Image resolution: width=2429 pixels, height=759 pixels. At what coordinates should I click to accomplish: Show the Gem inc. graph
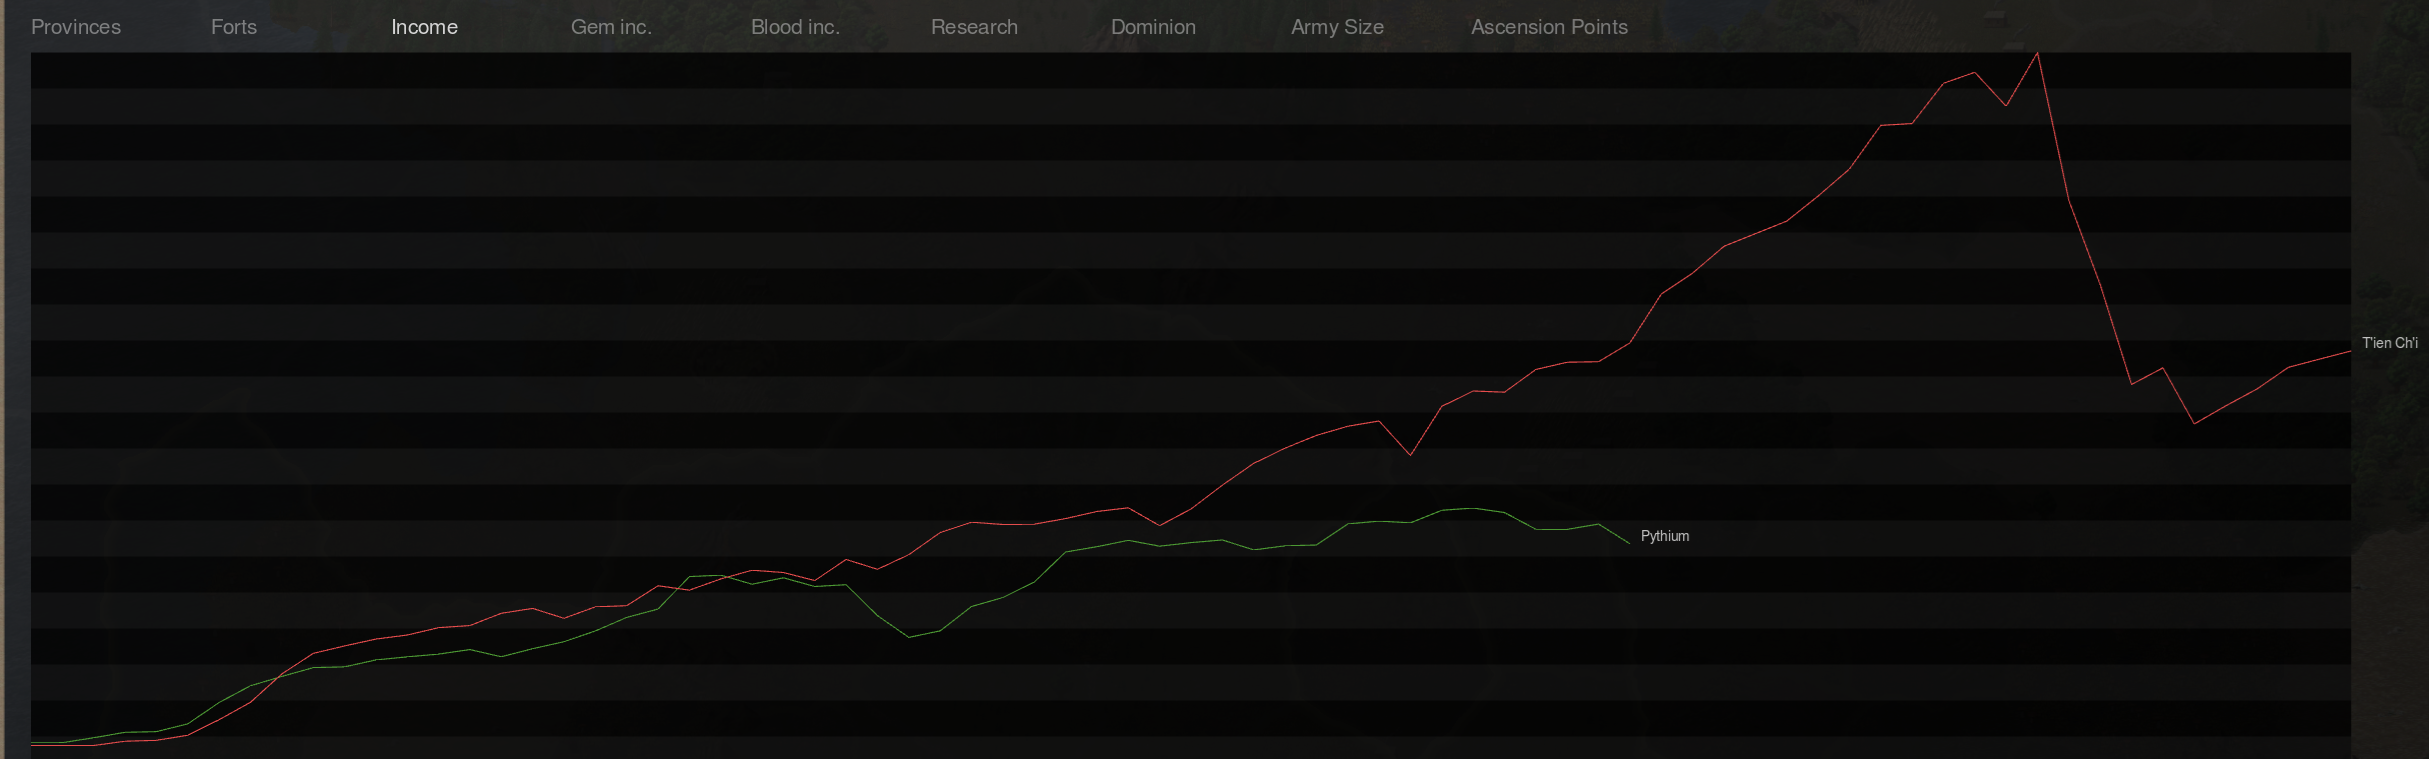click(x=611, y=27)
